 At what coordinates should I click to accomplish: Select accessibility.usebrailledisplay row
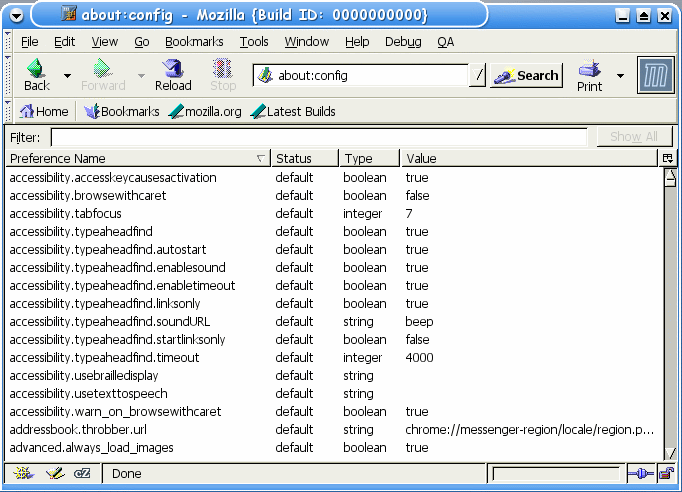[334, 376]
